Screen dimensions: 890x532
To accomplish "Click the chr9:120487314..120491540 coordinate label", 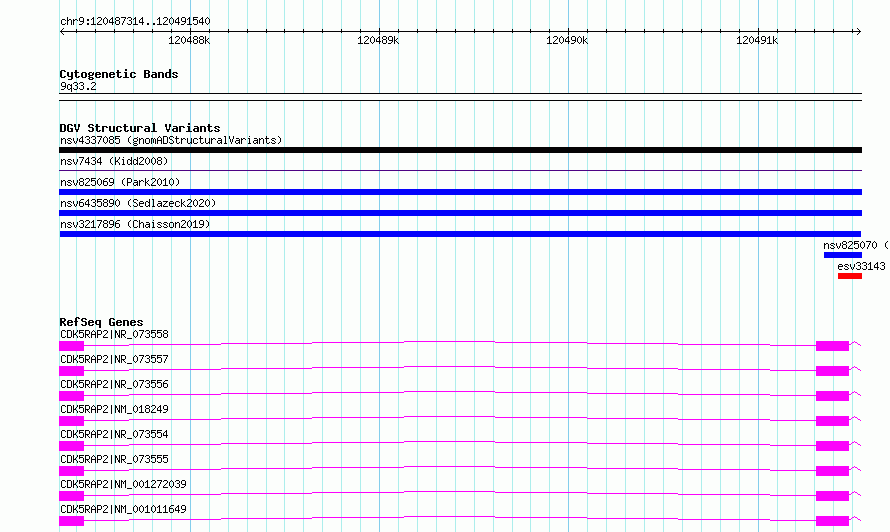I will (x=135, y=21).
